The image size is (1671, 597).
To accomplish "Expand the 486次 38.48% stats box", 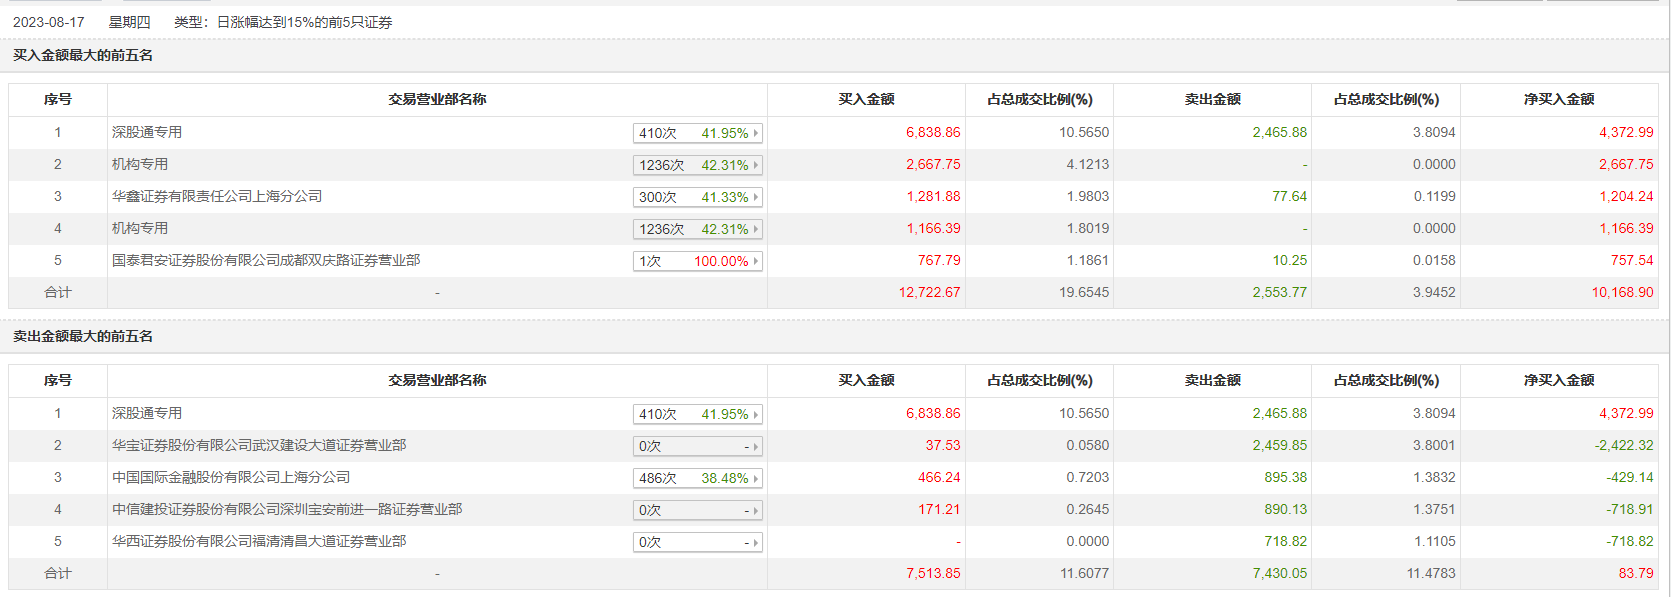I will click(x=697, y=478).
